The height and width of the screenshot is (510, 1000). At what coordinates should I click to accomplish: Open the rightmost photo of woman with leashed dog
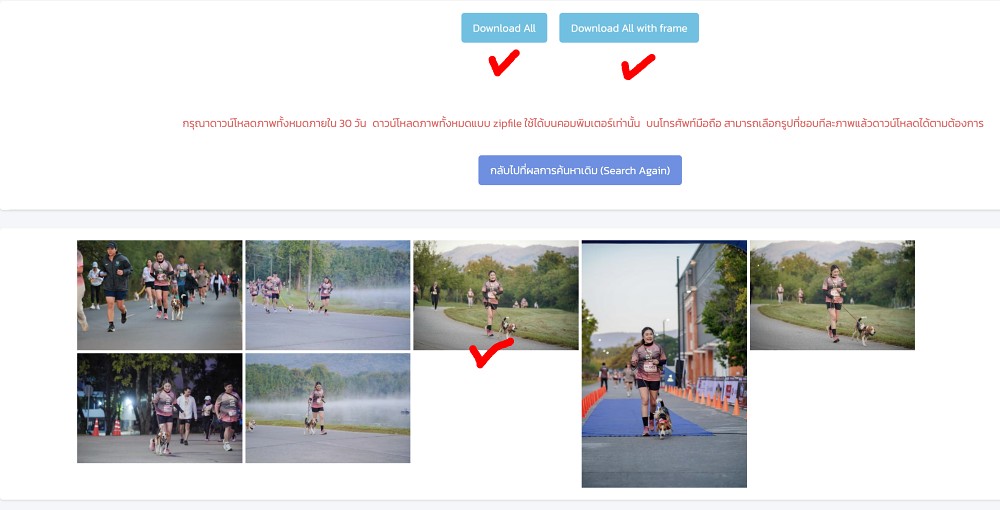[x=832, y=295]
